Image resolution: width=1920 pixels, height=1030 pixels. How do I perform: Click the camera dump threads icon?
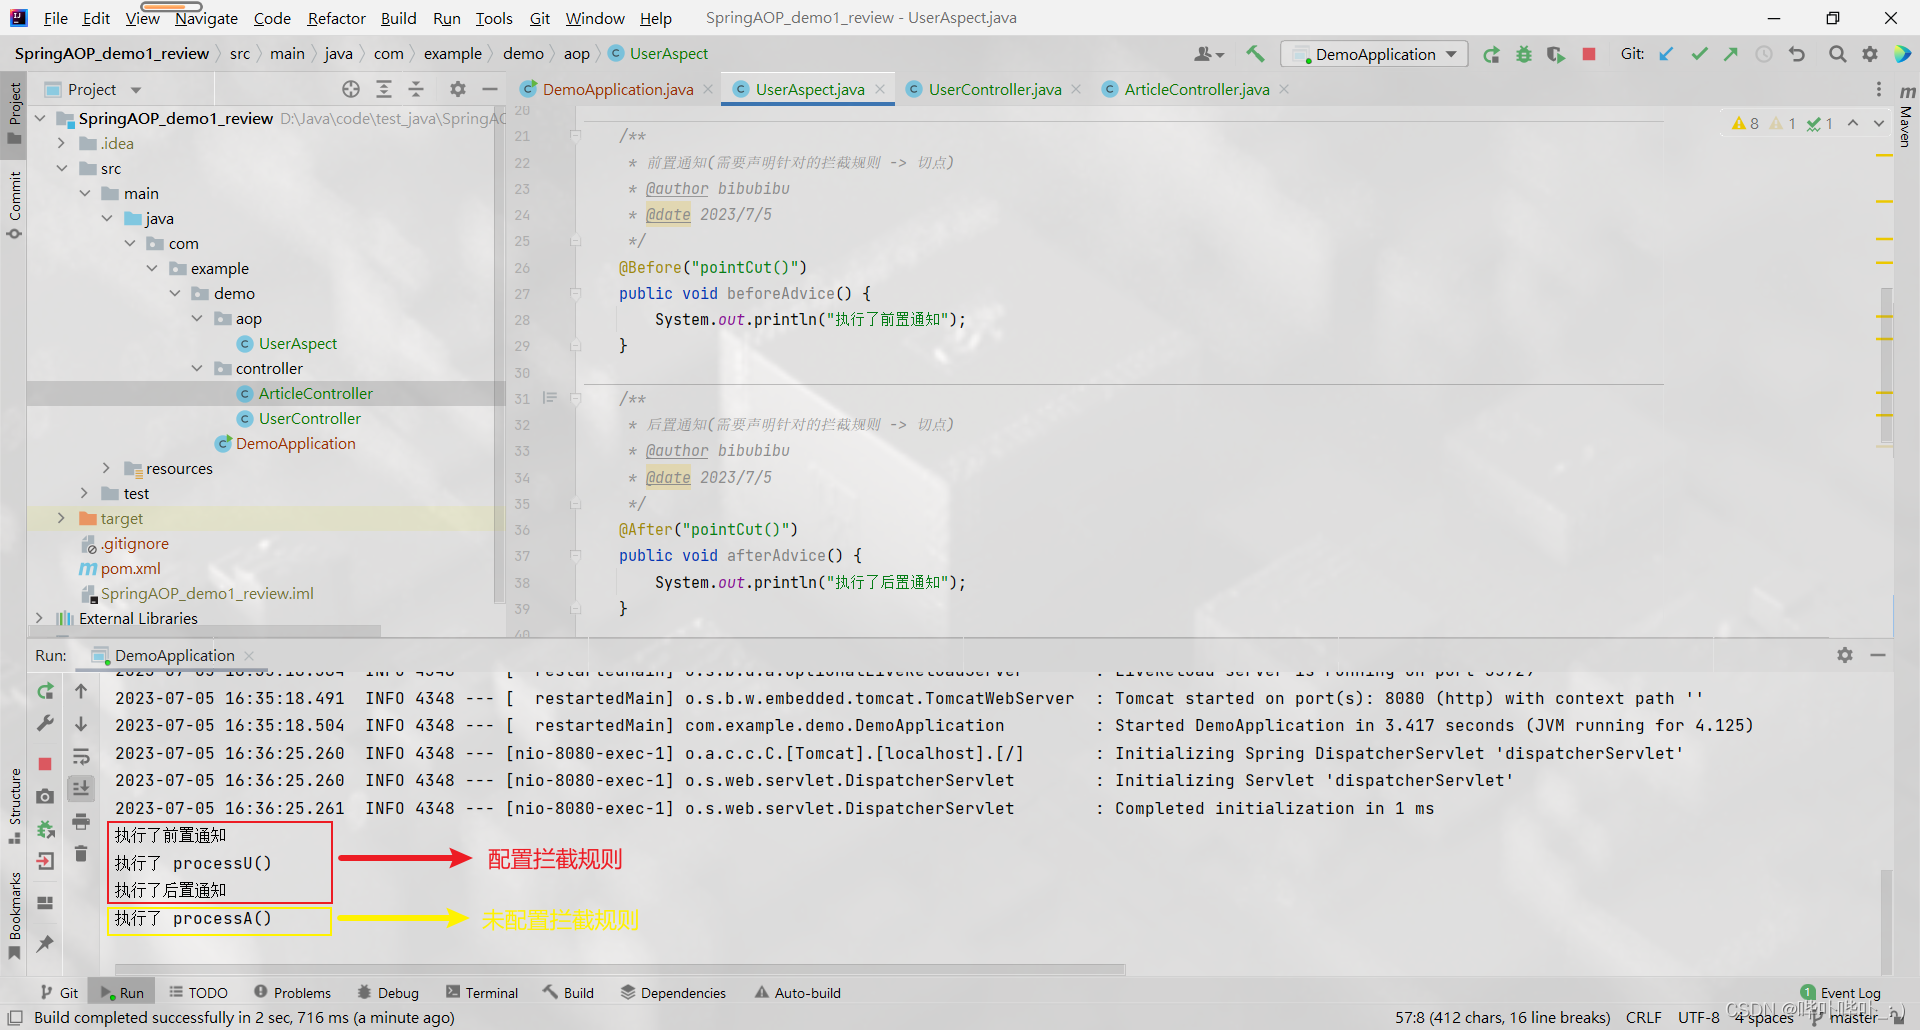click(x=45, y=796)
